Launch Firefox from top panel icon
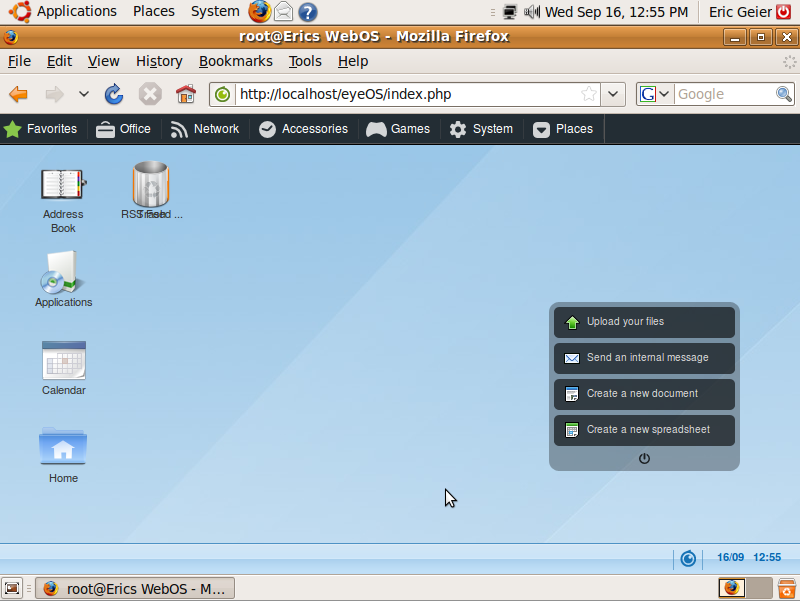Image resolution: width=800 pixels, height=601 pixels. pos(259,12)
